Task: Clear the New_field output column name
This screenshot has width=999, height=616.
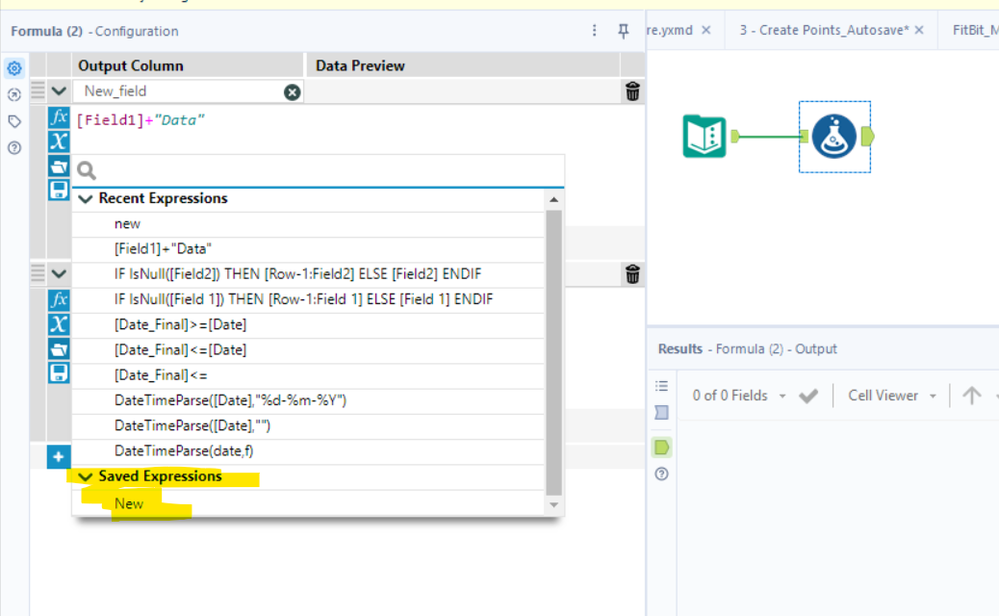Action: (x=292, y=92)
